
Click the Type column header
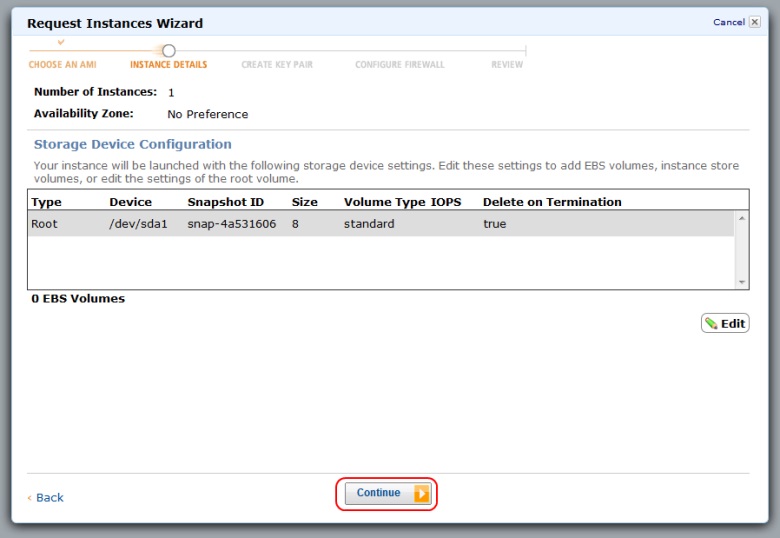click(46, 202)
